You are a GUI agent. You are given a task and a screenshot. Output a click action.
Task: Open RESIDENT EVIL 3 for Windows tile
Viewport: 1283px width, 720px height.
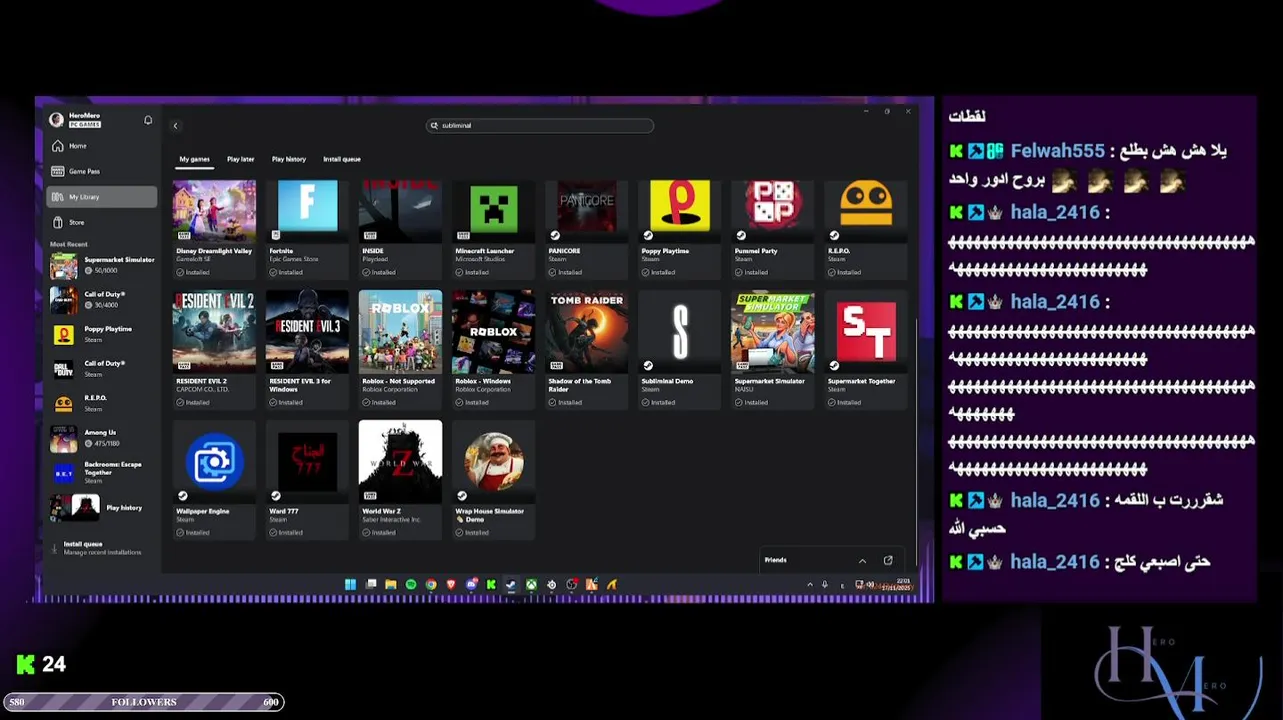[x=307, y=350]
